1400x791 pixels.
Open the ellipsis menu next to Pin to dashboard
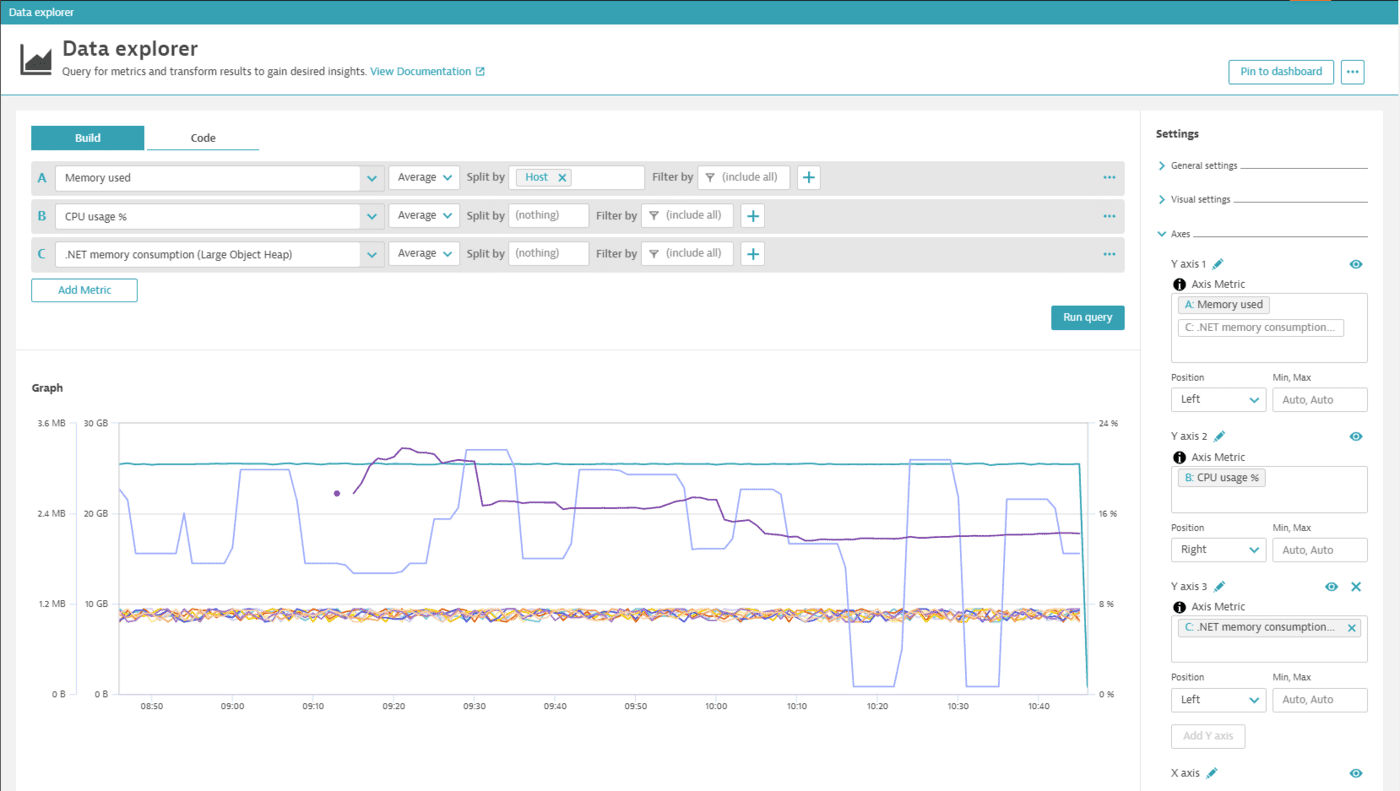[x=1352, y=71]
